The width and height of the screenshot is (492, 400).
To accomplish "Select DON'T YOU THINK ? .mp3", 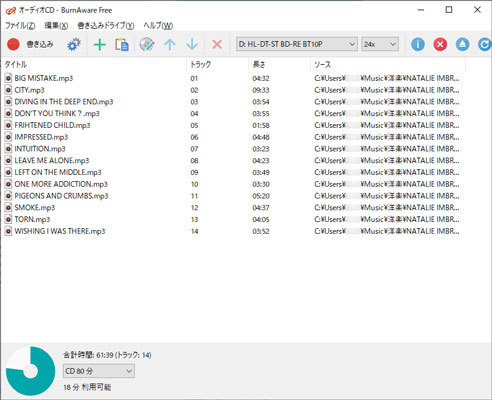I will 57,113.
